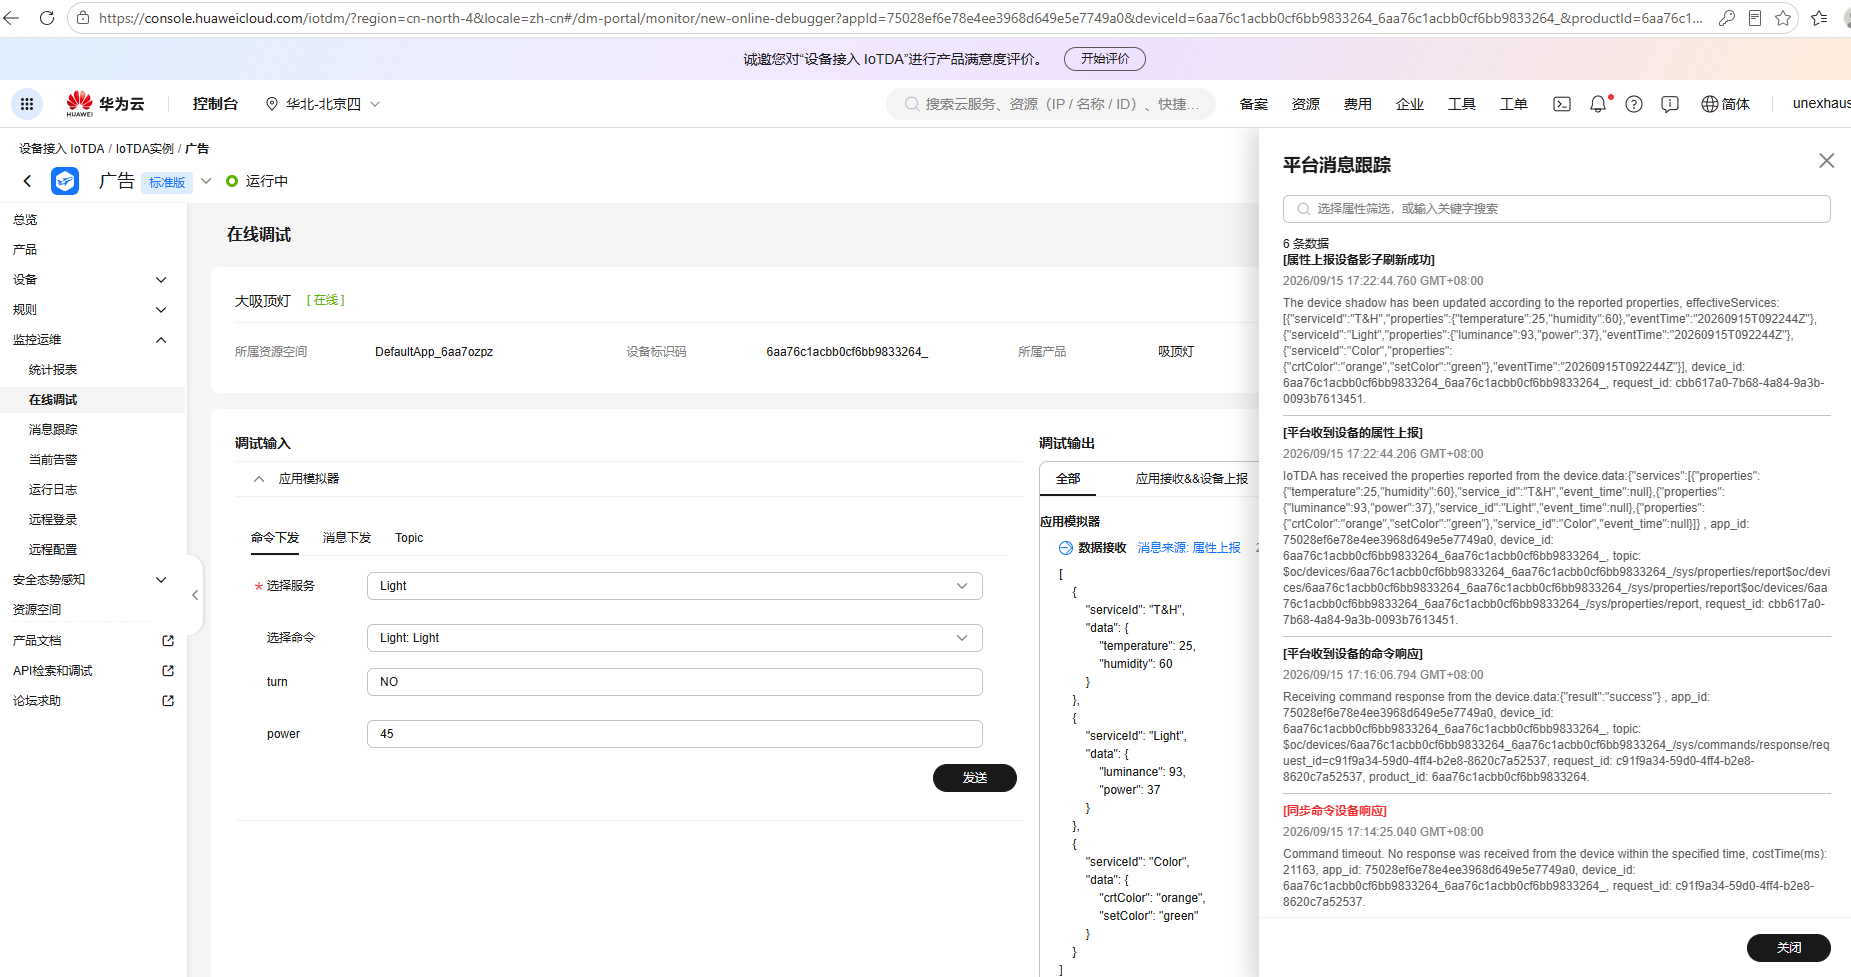This screenshot has width=1851, height=977.
Task: Select the 应用接收&&设备上报 tab
Action: tap(1192, 479)
